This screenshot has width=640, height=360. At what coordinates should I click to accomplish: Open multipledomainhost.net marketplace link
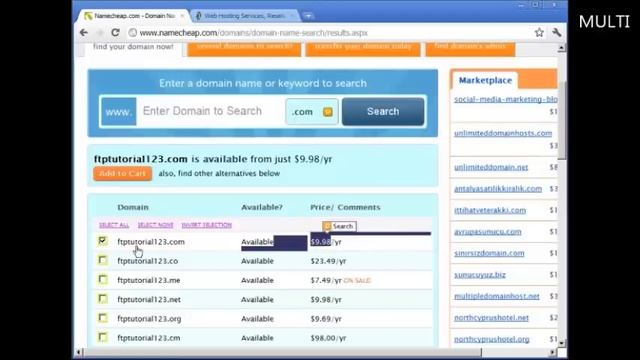pos(497,296)
